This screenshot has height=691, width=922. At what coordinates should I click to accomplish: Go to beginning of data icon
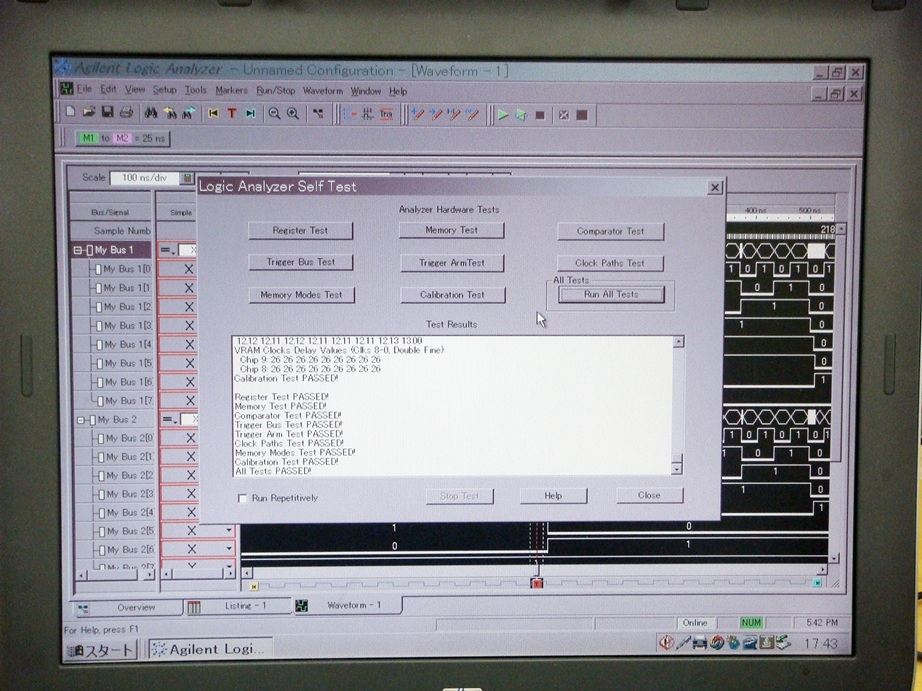click(213, 114)
